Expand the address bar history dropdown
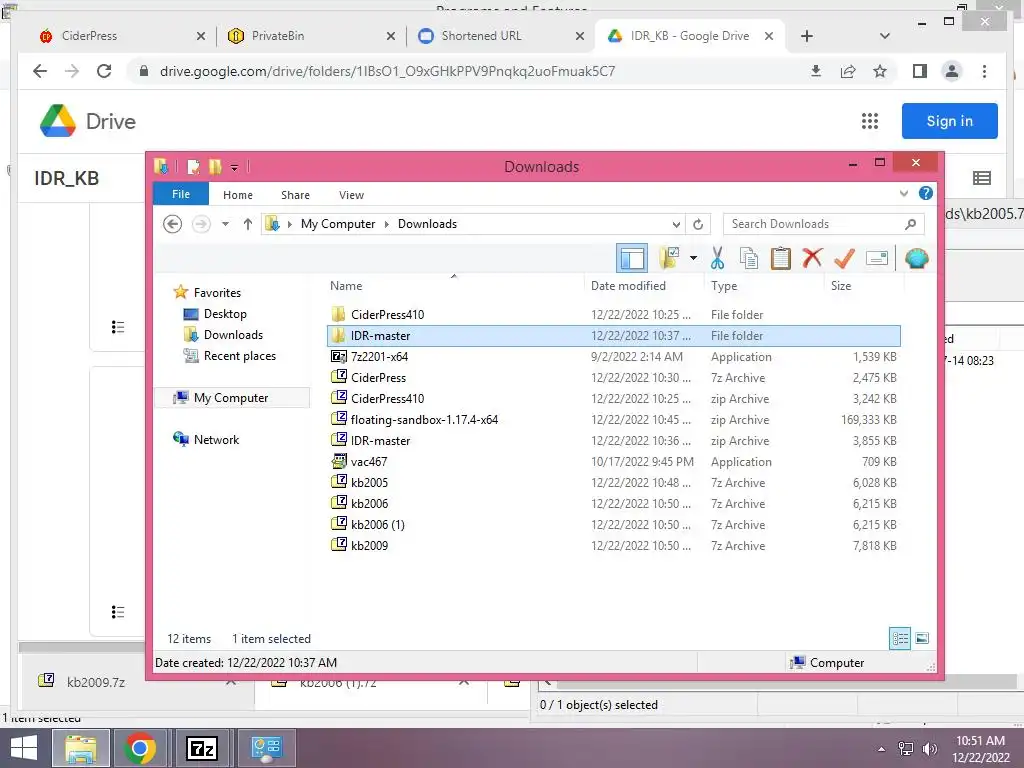This screenshot has width=1024, height=768. (x=676, y=224)
